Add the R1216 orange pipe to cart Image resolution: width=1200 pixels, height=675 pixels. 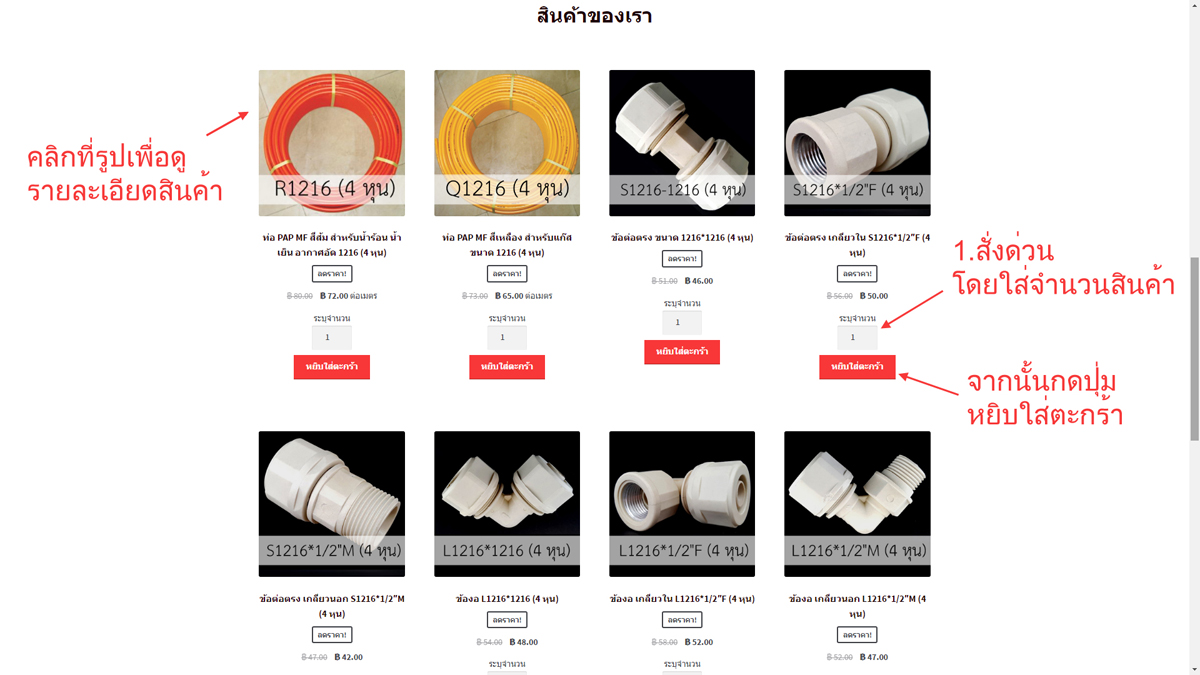pyautogui.click(x=332, y=367)
